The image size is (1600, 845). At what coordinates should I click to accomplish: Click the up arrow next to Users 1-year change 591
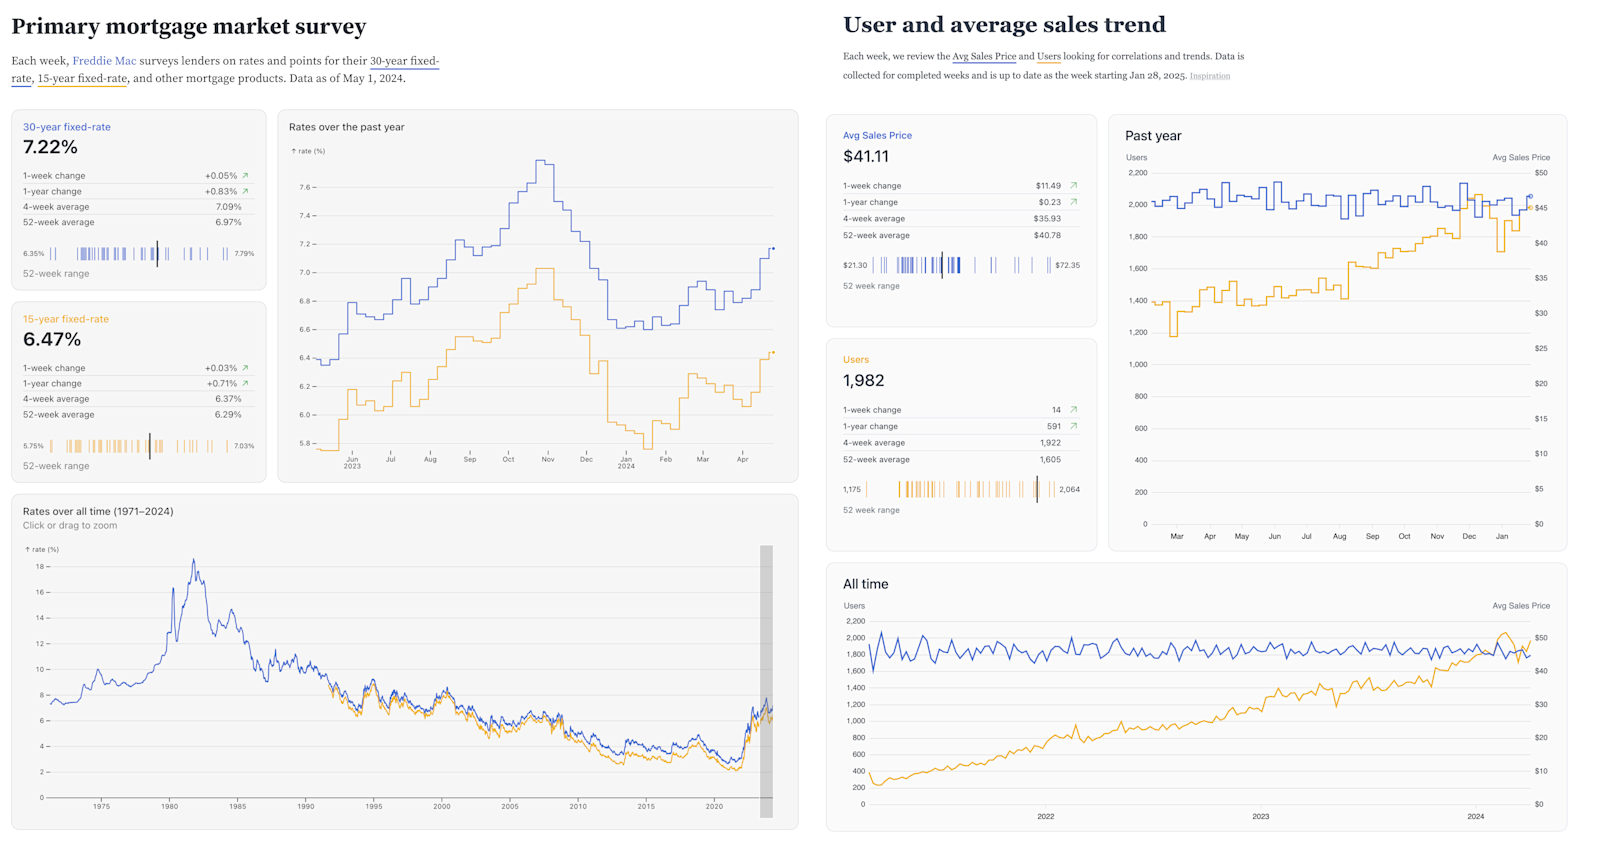(x=1073, y=426)
